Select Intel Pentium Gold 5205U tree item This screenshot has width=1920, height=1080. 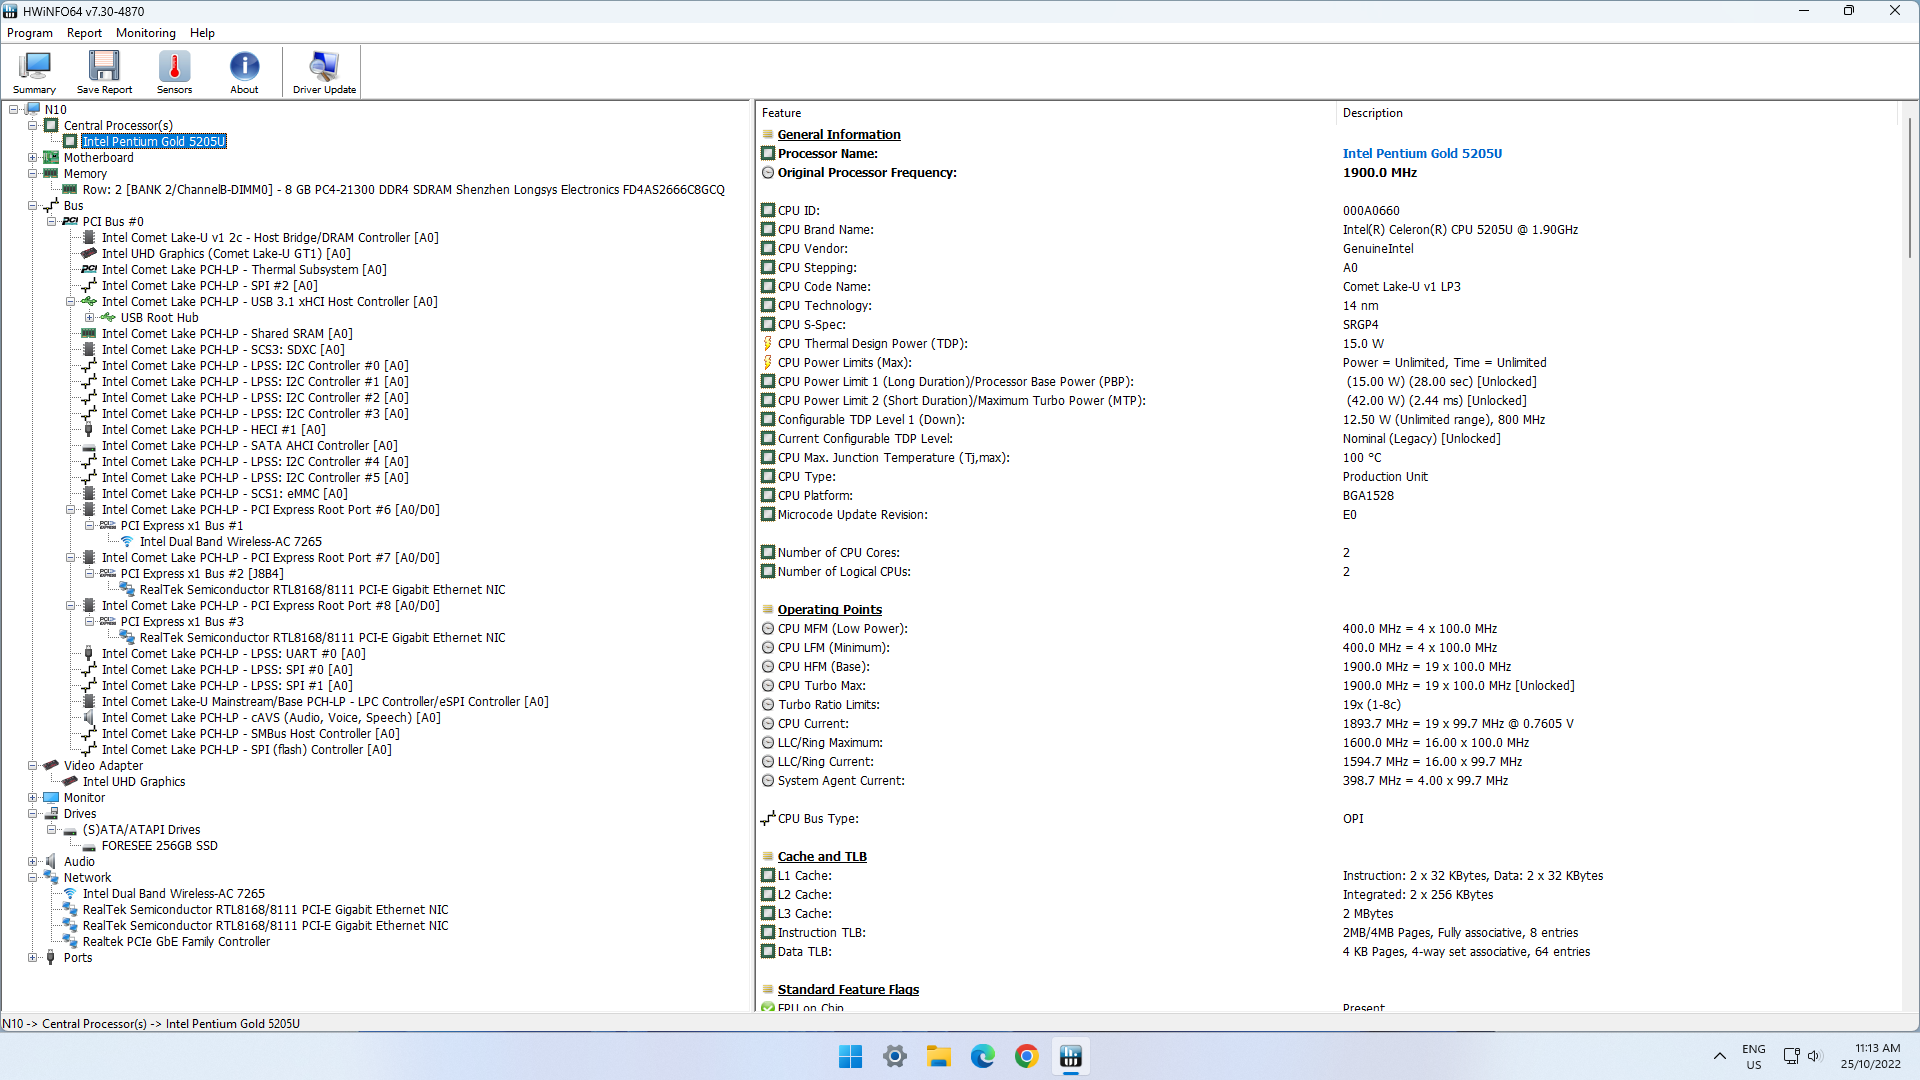pyautogui.click(x=154, y=142)
